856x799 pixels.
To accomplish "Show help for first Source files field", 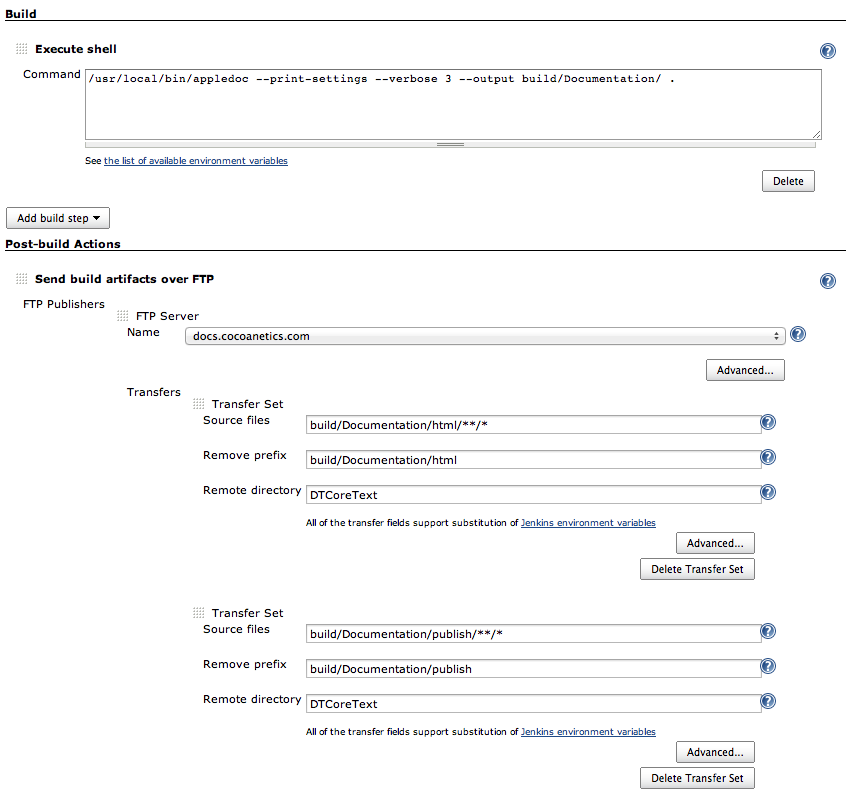I will click(768, 422).
